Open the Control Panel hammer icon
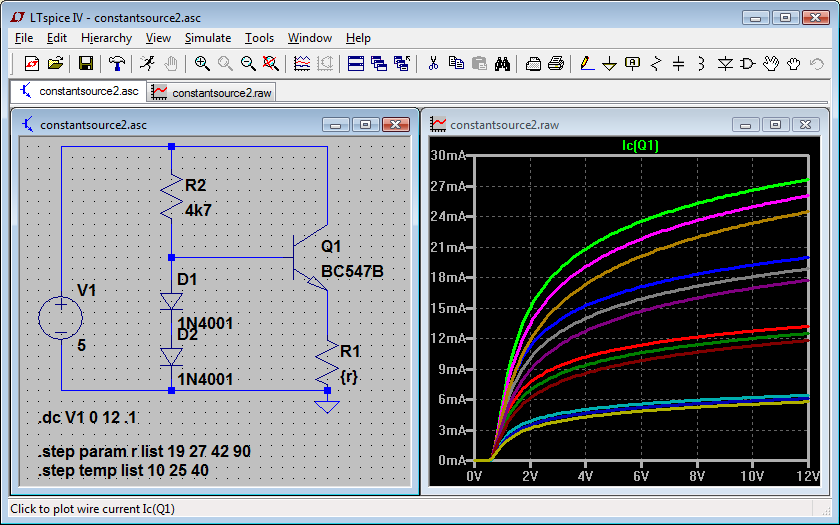 pyautogui.click(x=116, y=64)
